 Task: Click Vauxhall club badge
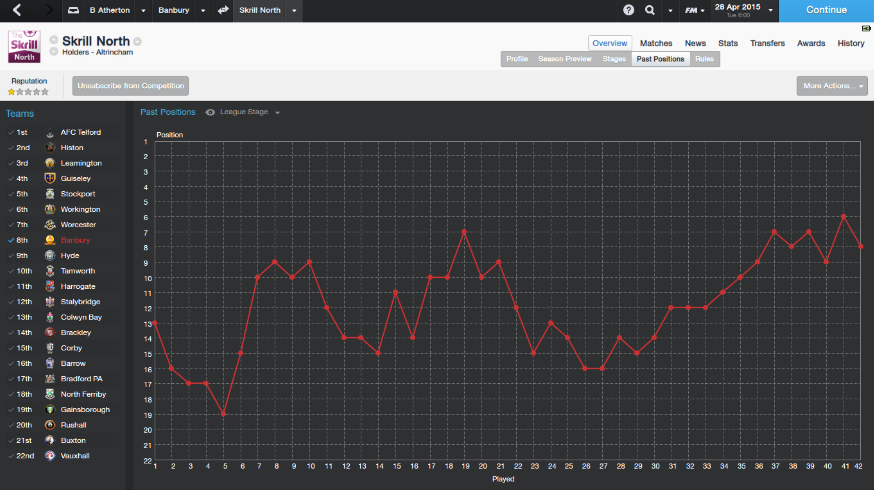click(50, 456)
